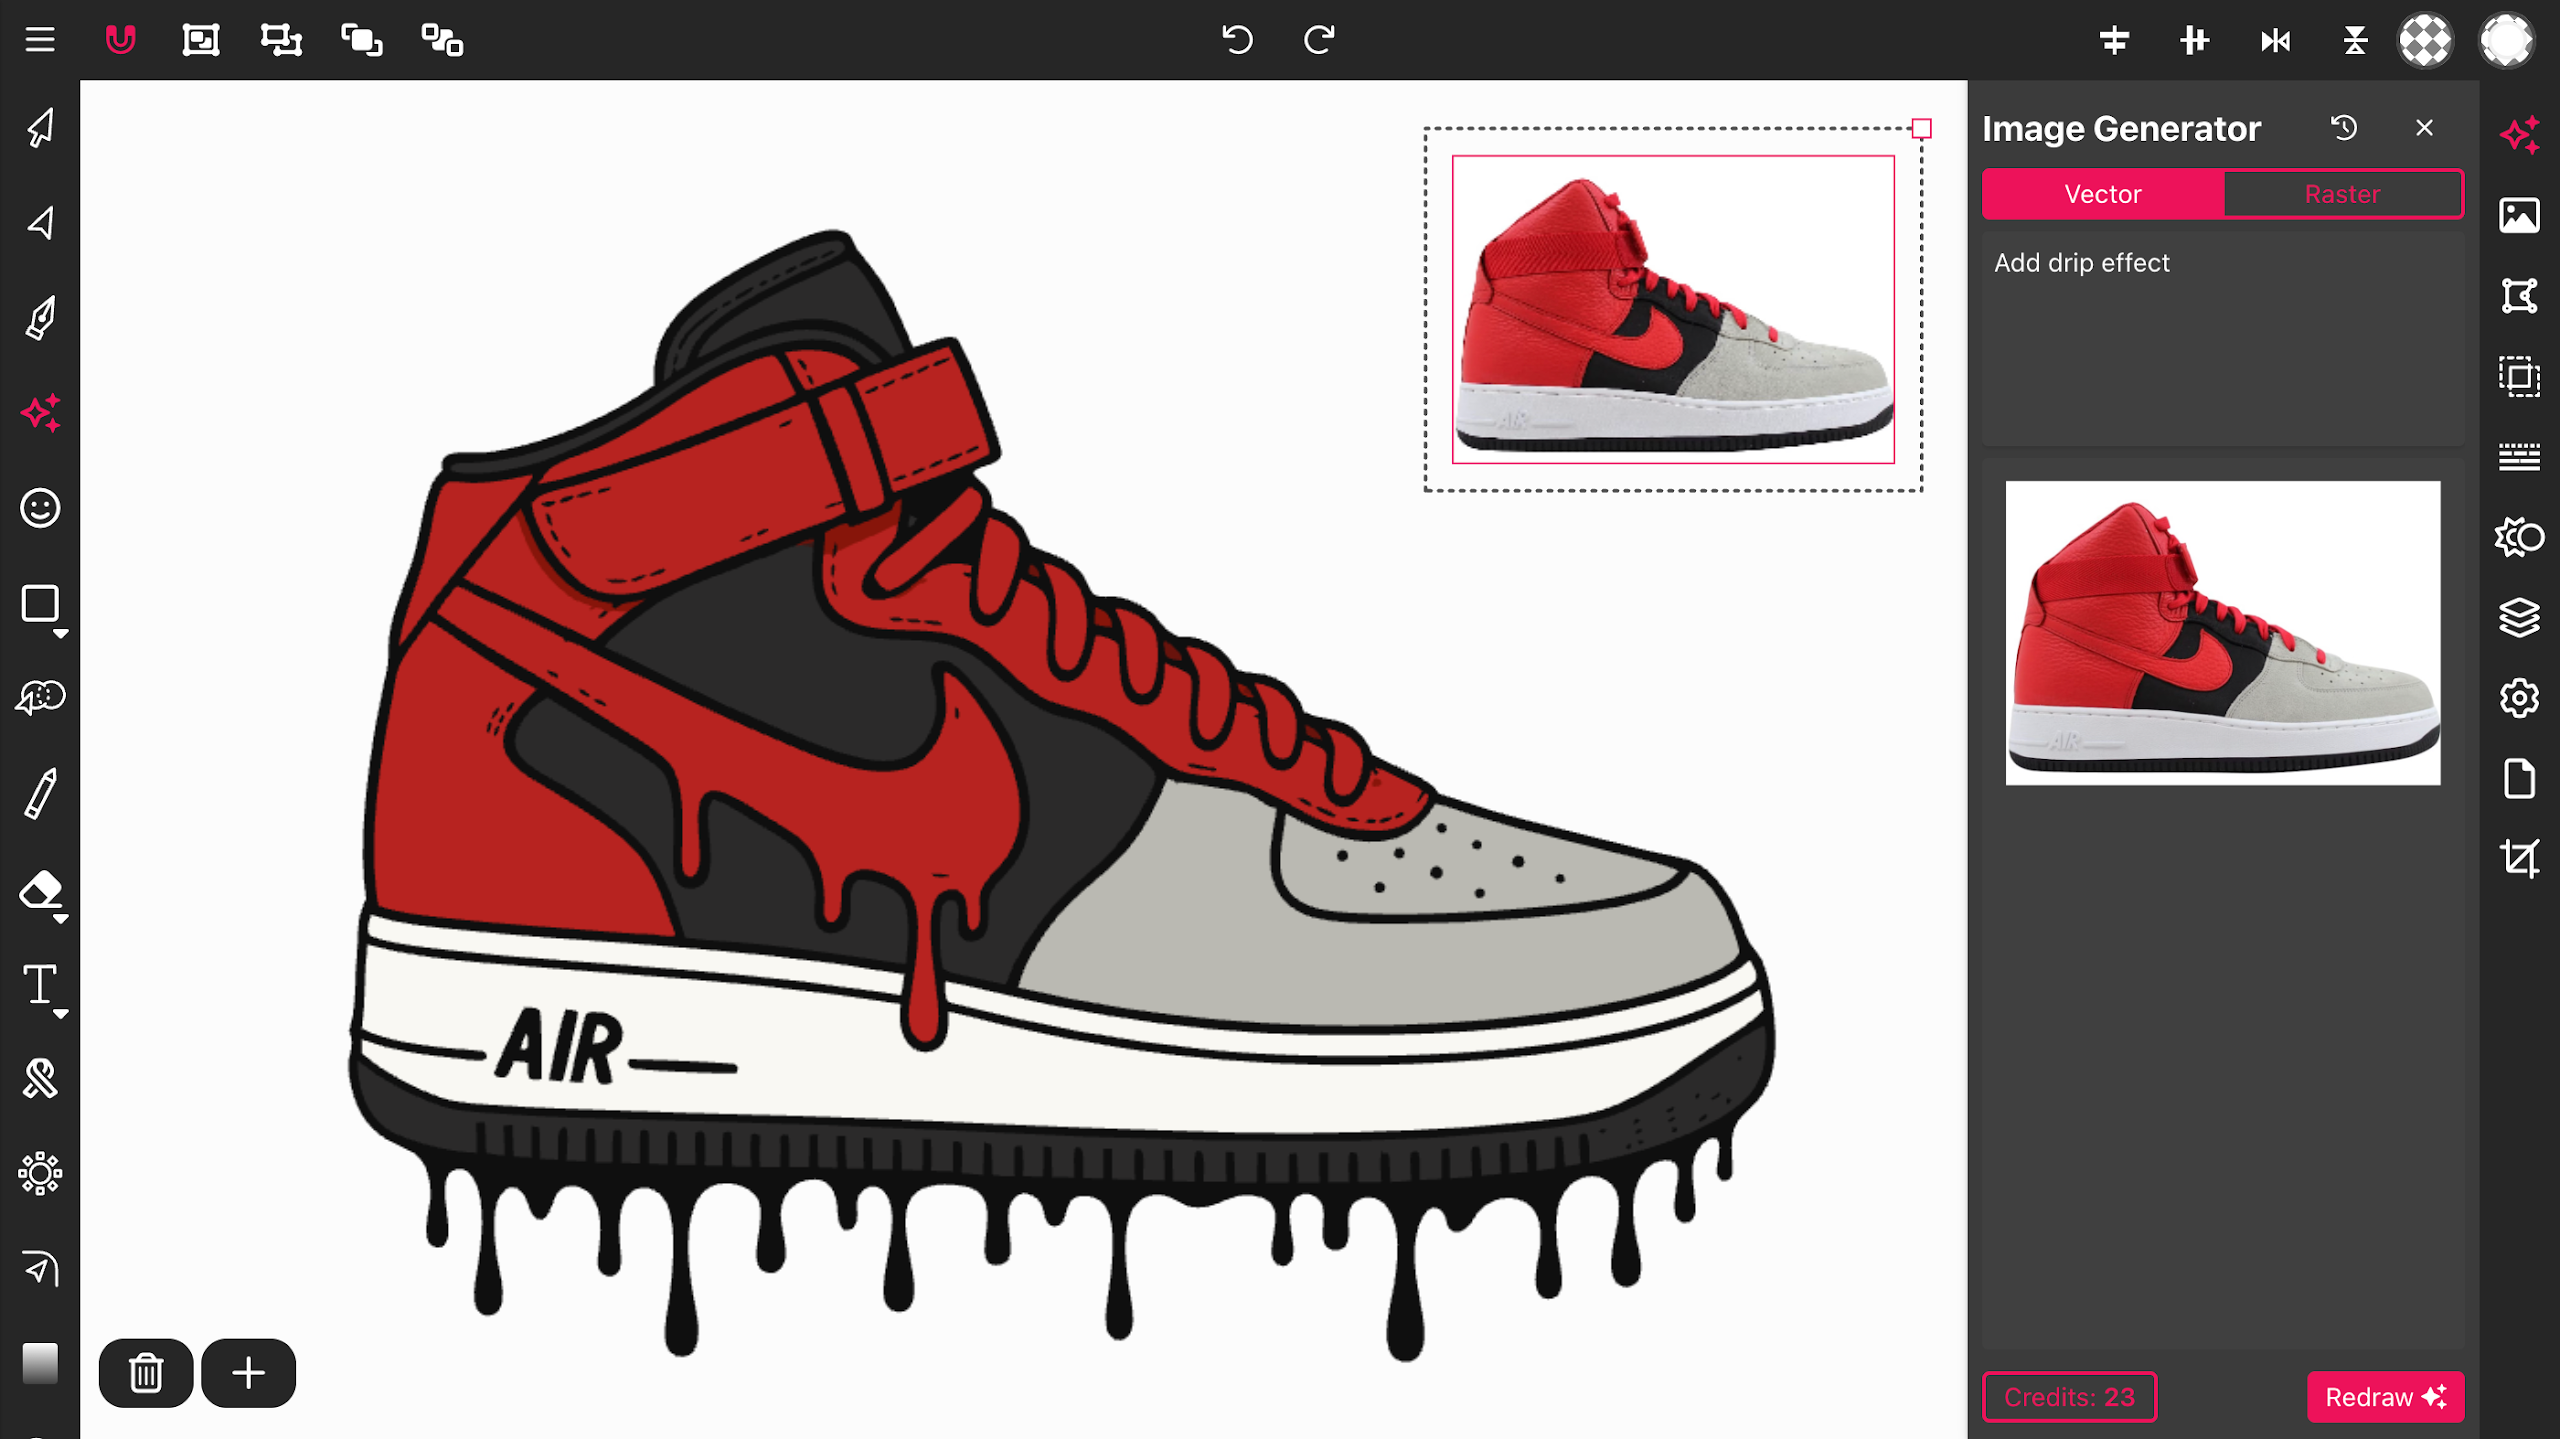Select the Eraser tool

click(x=40, y=889)
